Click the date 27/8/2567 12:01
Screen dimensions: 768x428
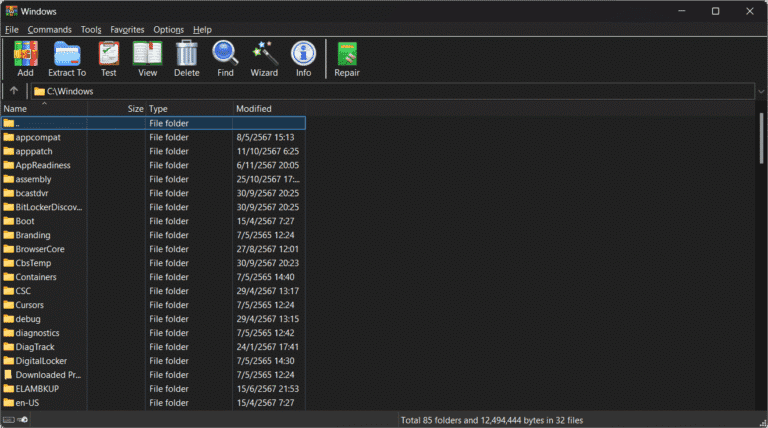pos(268,249)
